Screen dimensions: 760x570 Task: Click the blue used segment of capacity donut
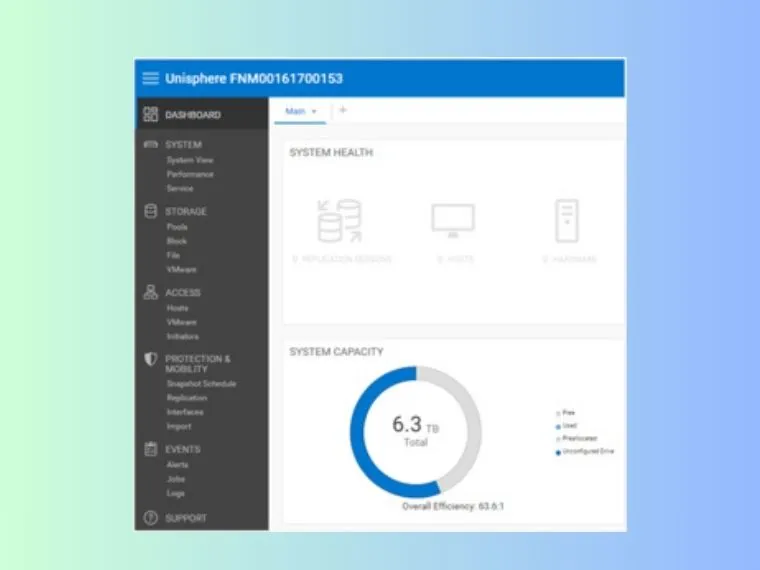pos(358,436)
